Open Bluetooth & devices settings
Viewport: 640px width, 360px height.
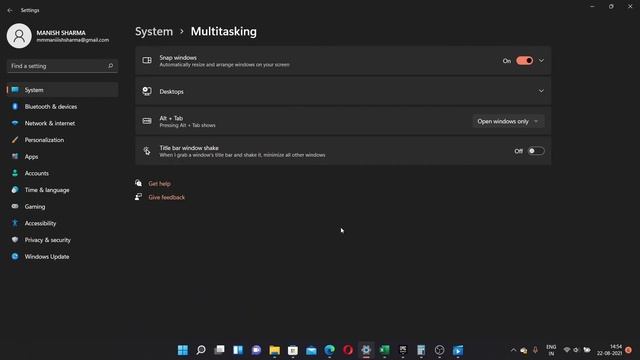click(x=62, y=107)
